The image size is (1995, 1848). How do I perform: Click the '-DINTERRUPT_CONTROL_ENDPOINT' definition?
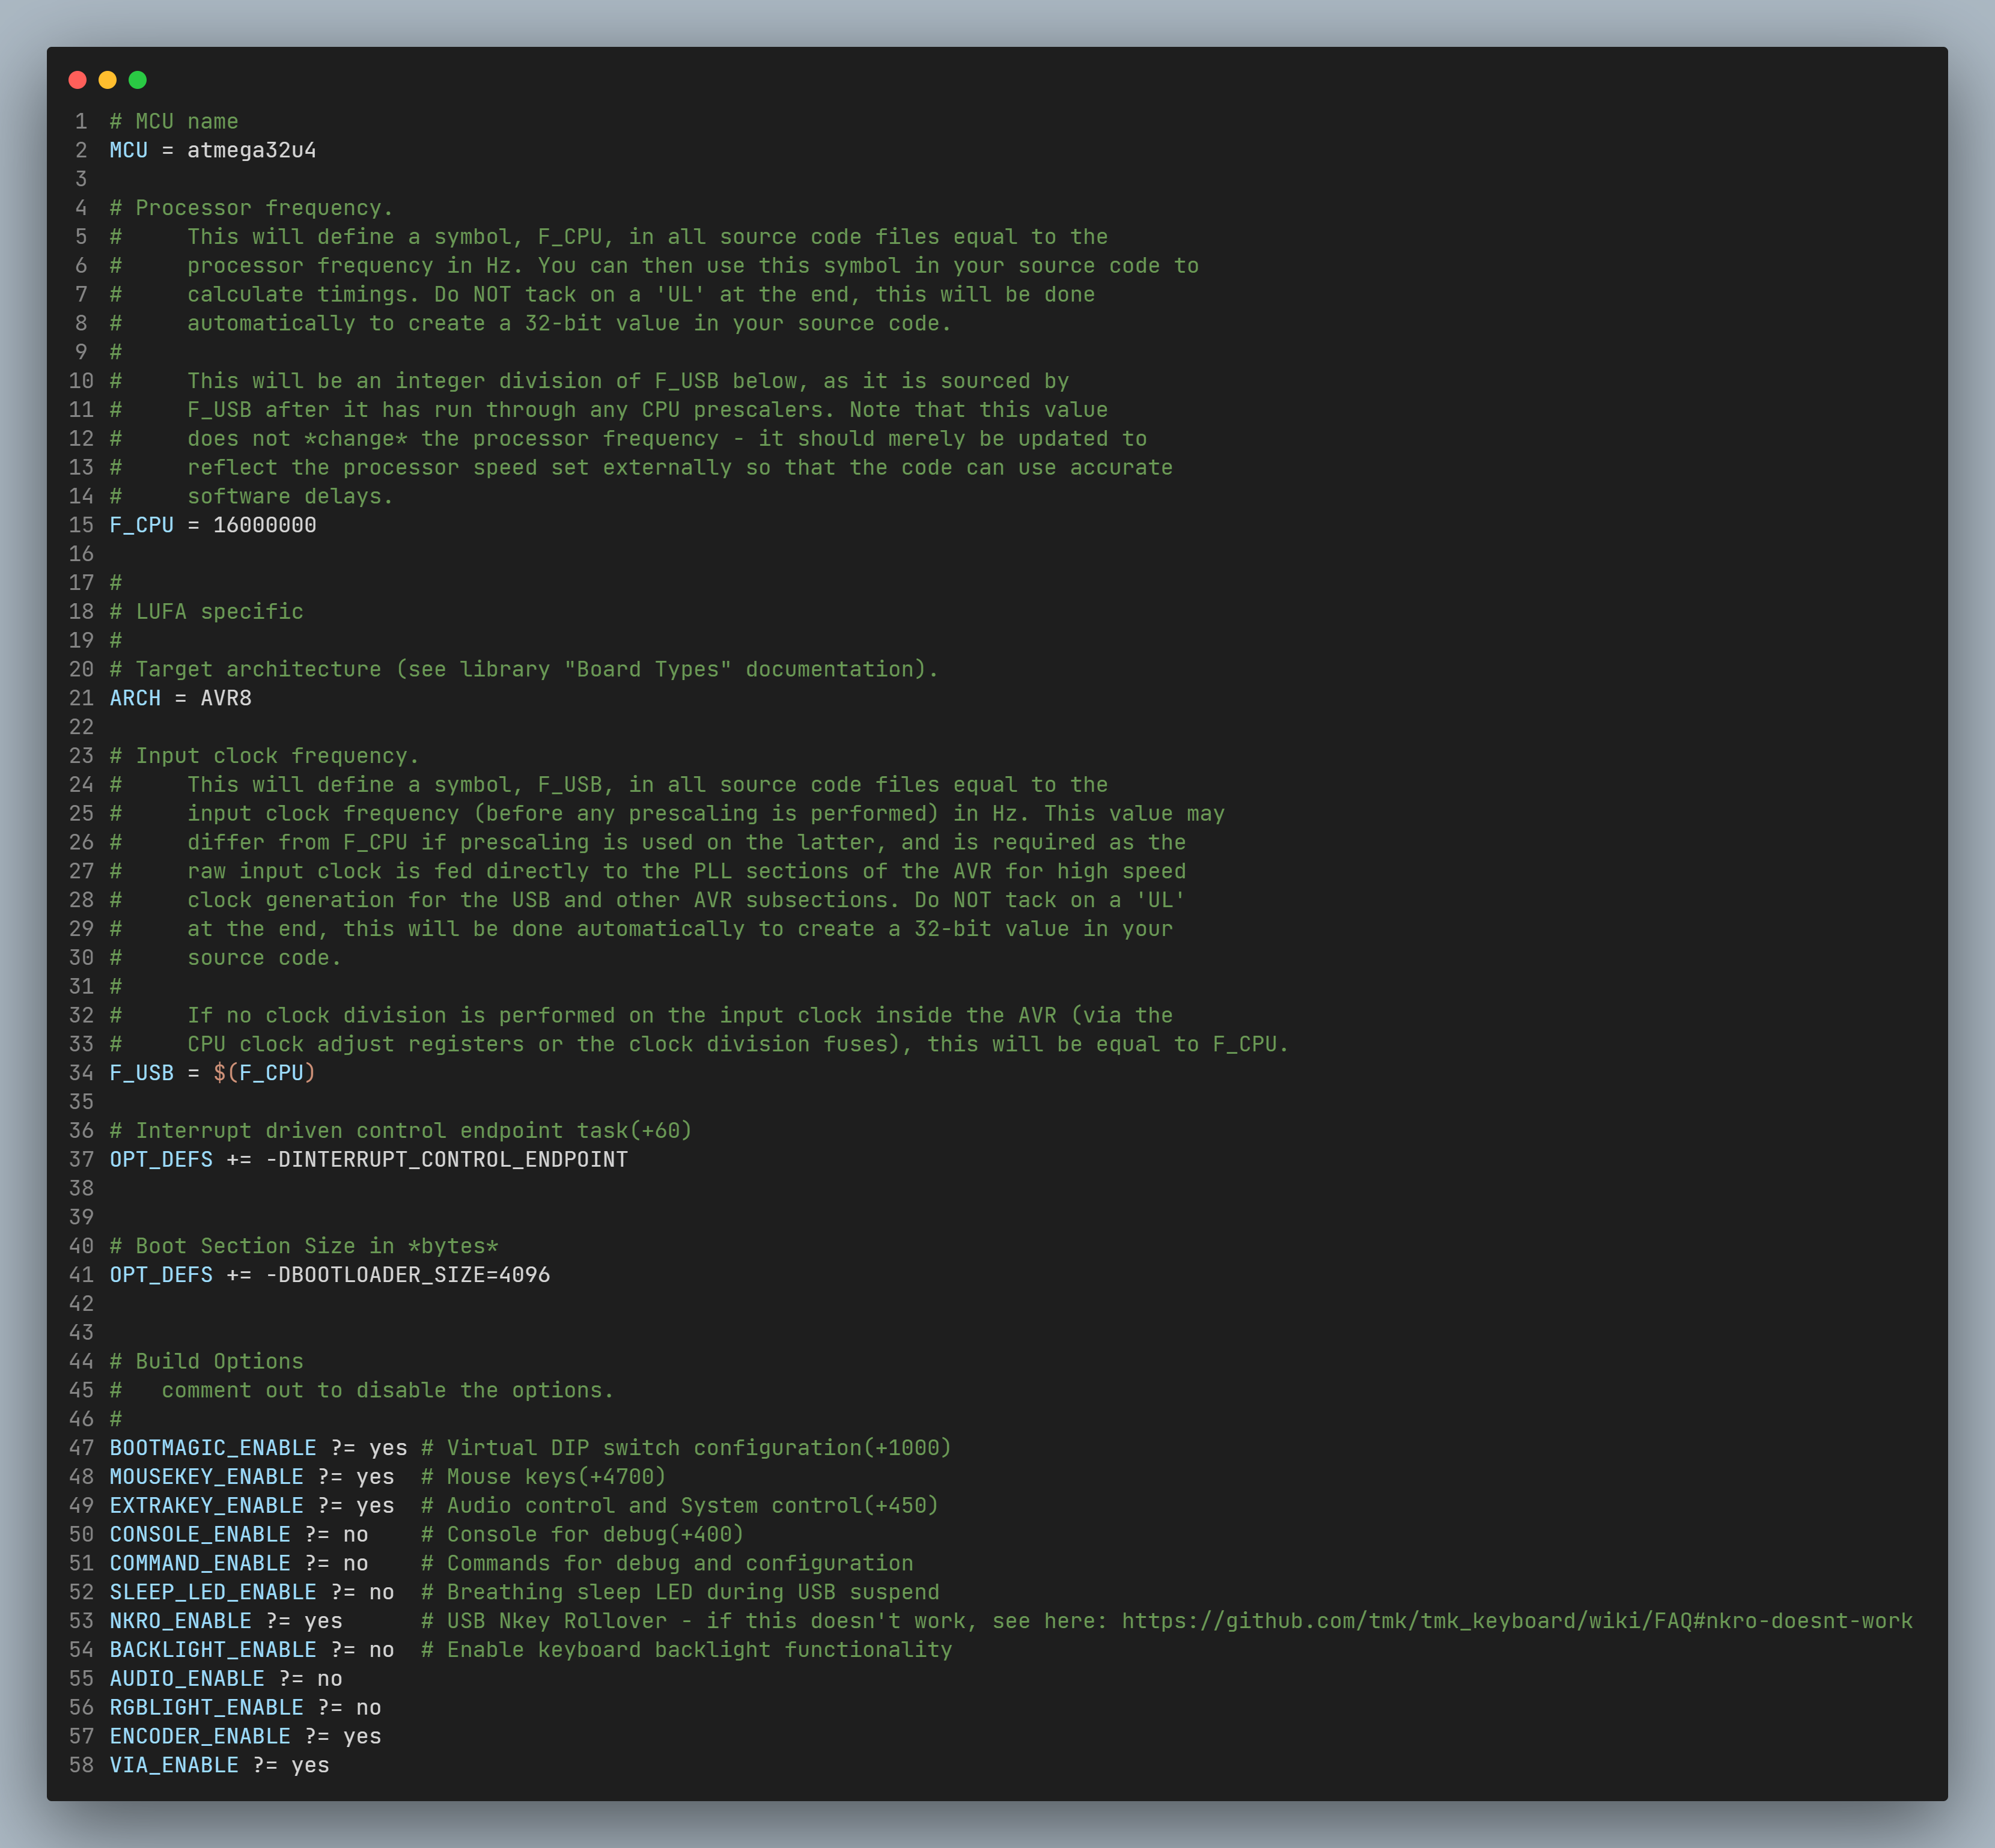(447, 1159)
